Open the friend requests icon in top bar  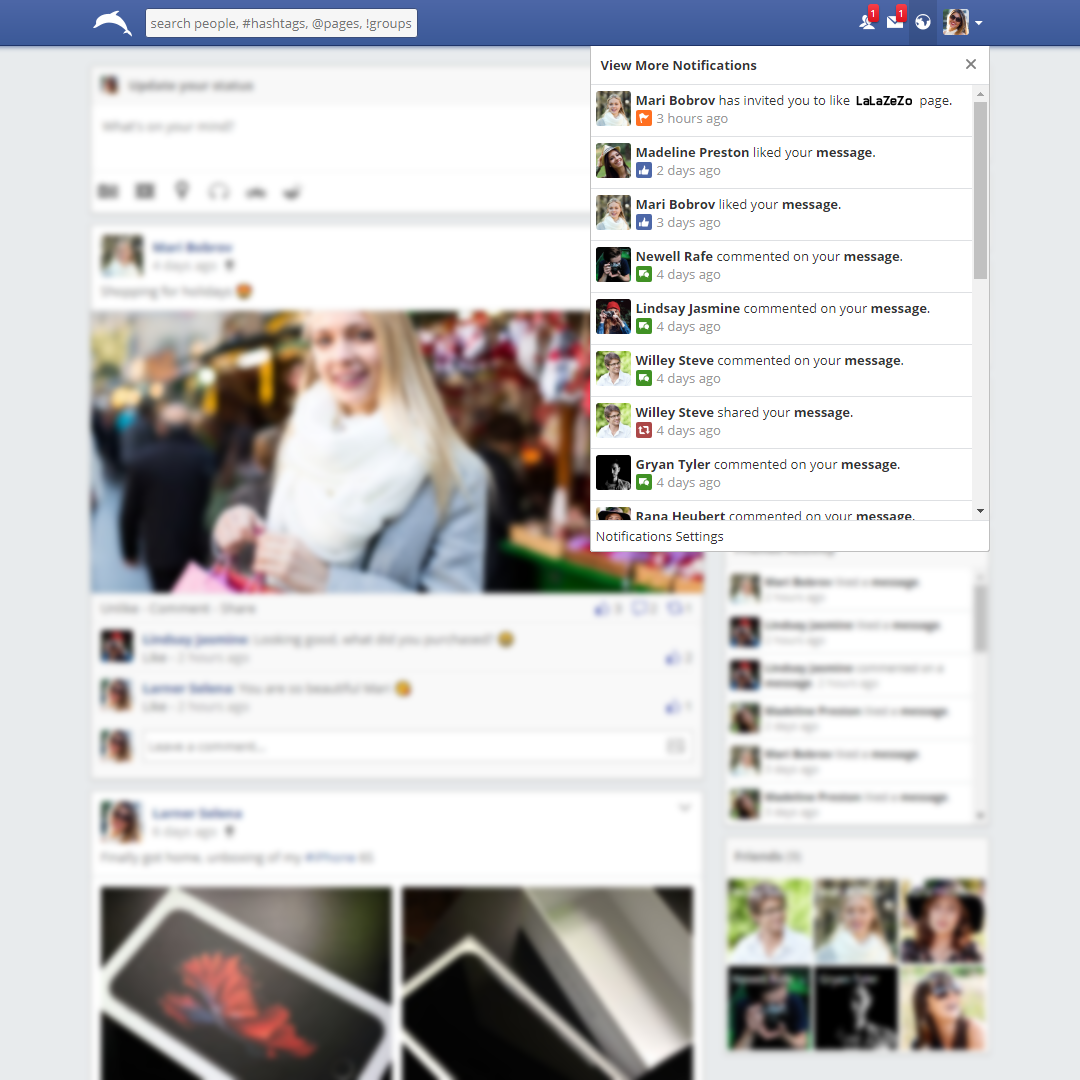coord(866,21)
